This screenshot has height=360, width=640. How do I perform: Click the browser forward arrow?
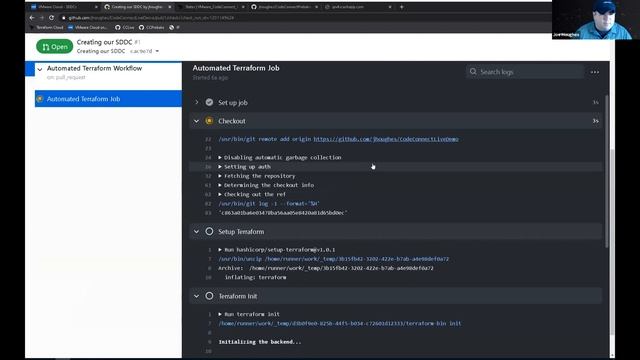point(42,18)
